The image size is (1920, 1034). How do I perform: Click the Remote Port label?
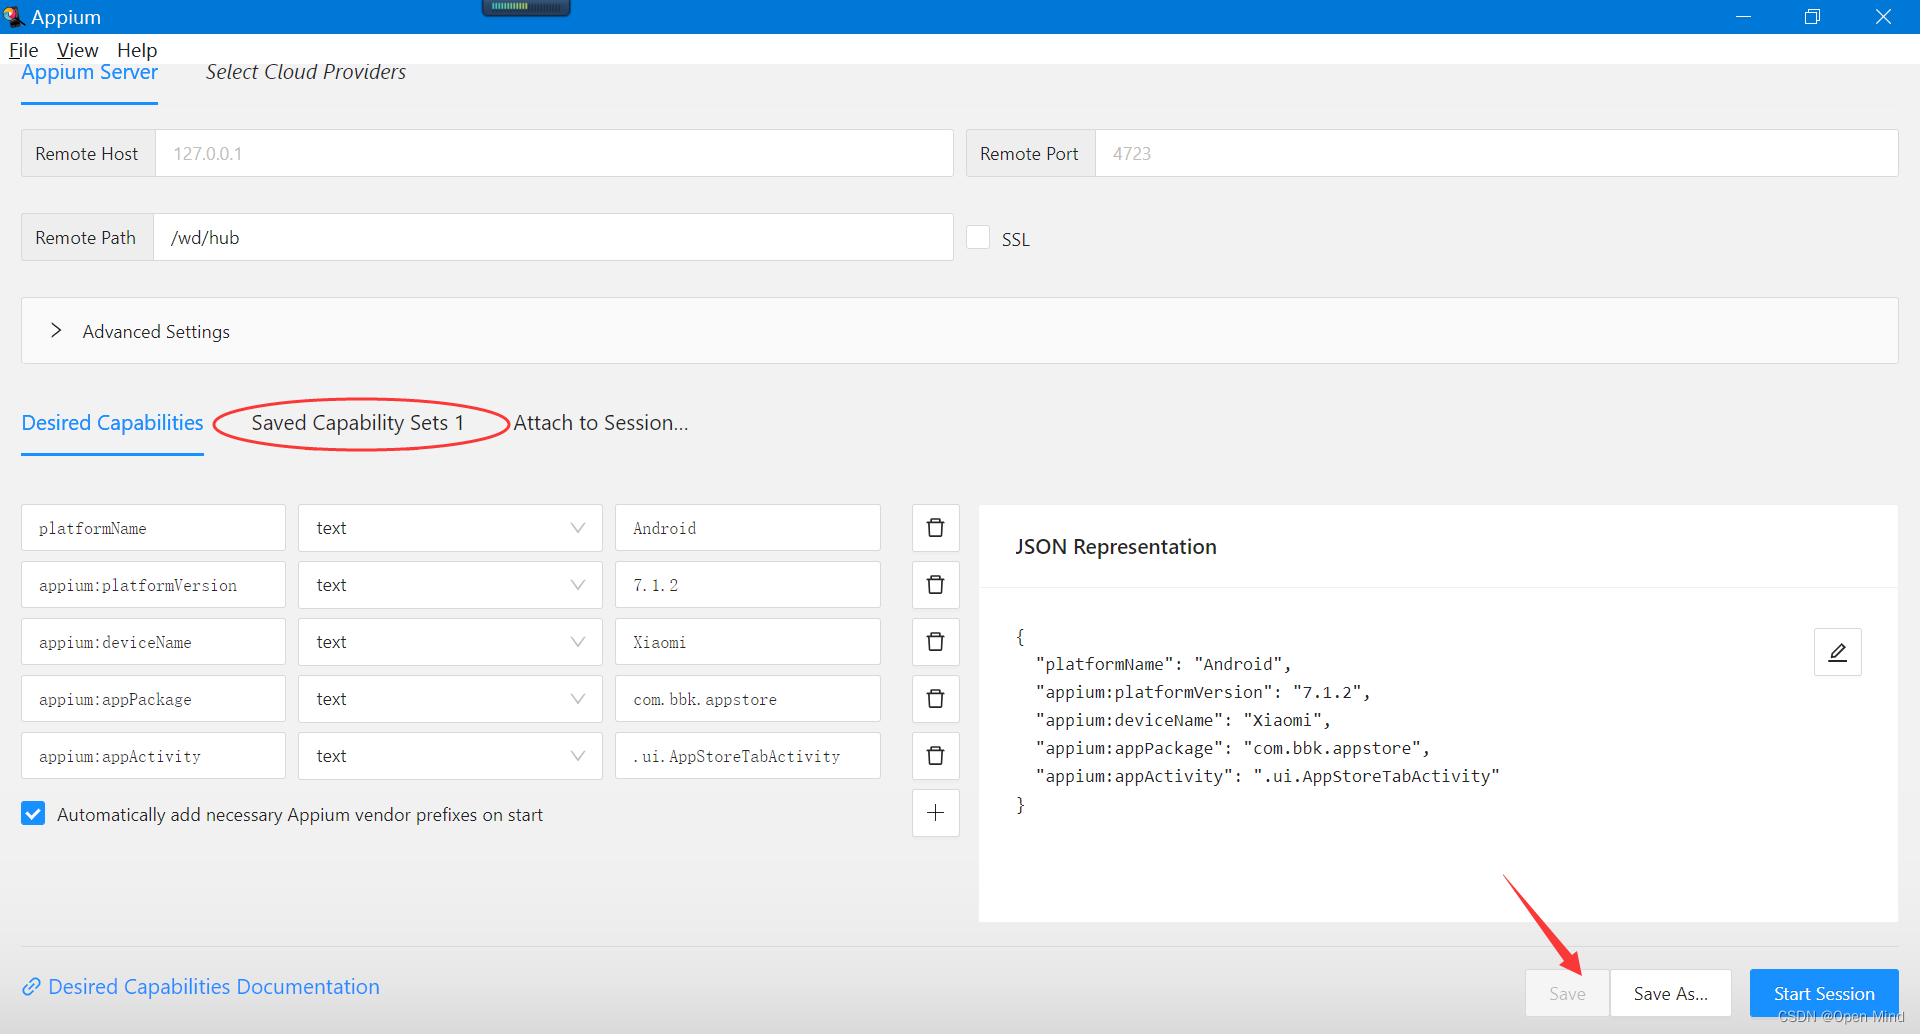pos(1029,153)
